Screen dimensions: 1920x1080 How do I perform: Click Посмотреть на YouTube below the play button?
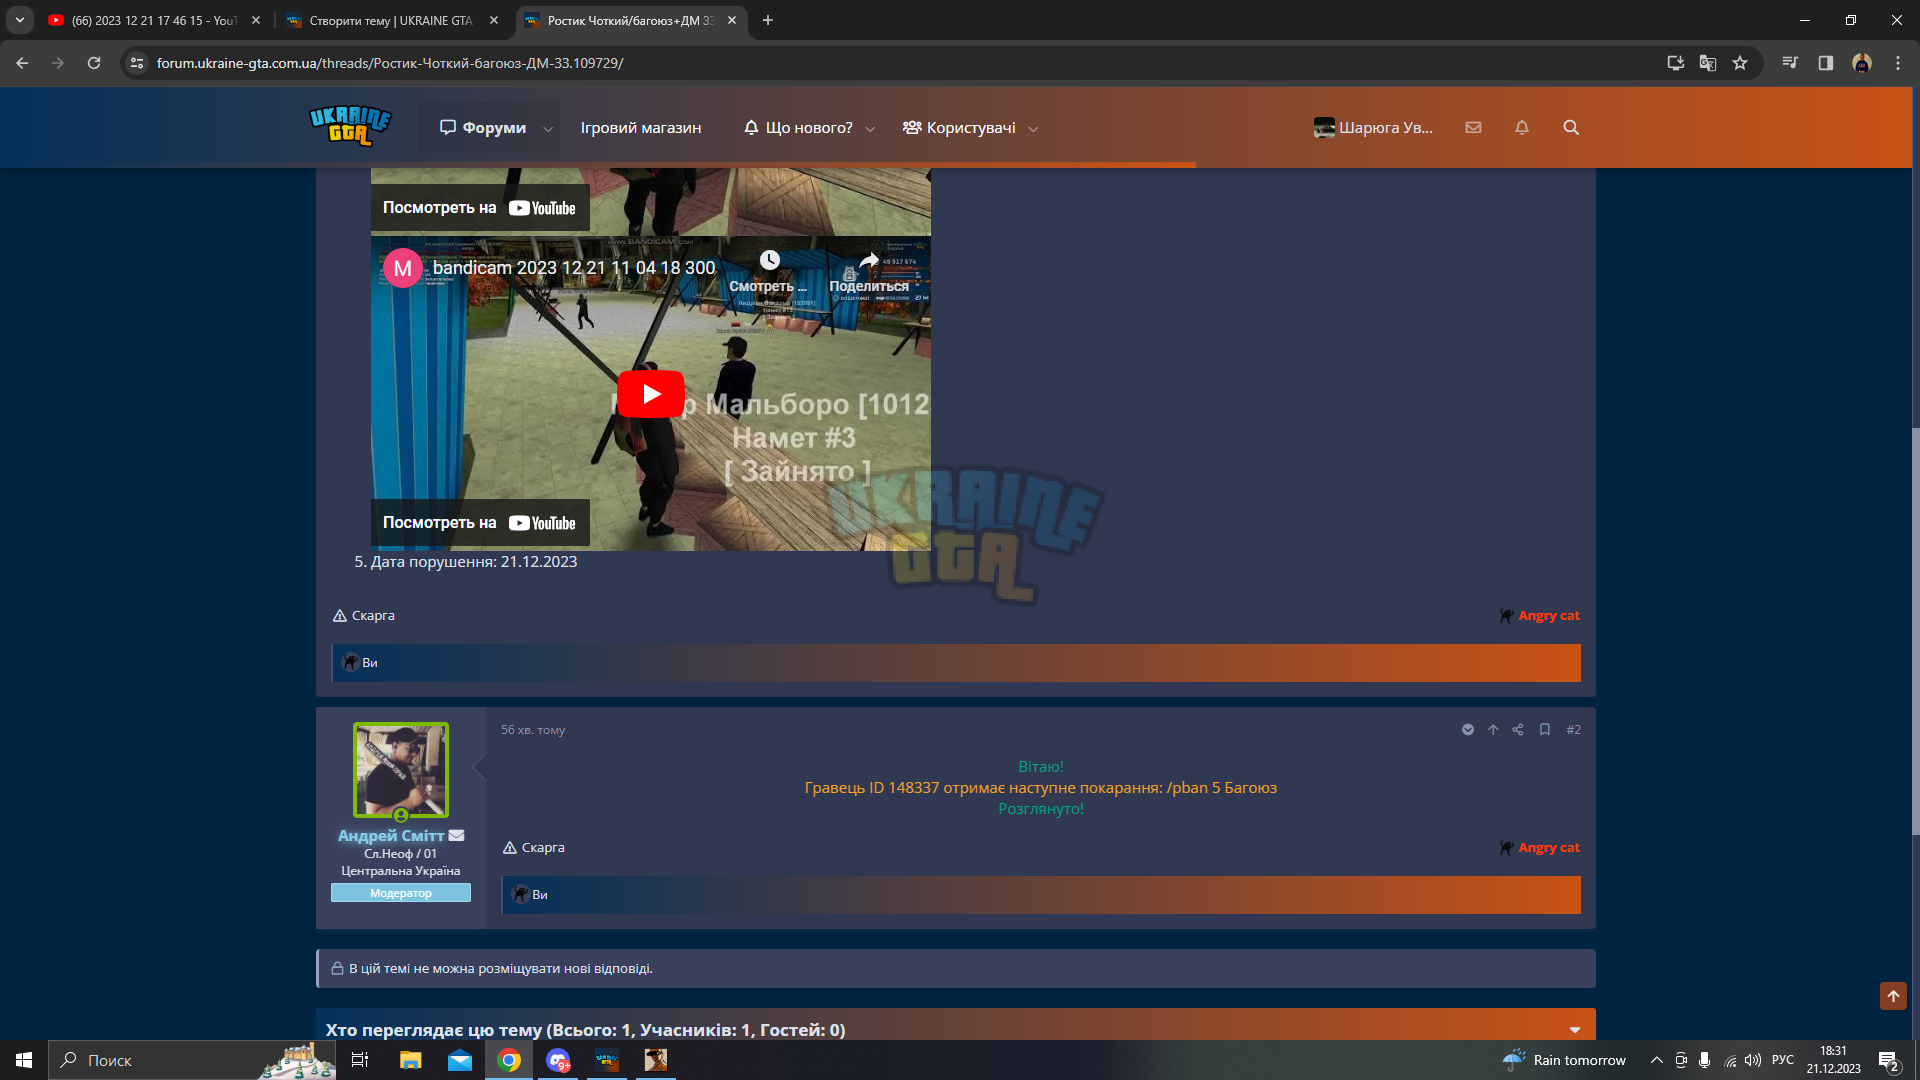pos(480,523)
